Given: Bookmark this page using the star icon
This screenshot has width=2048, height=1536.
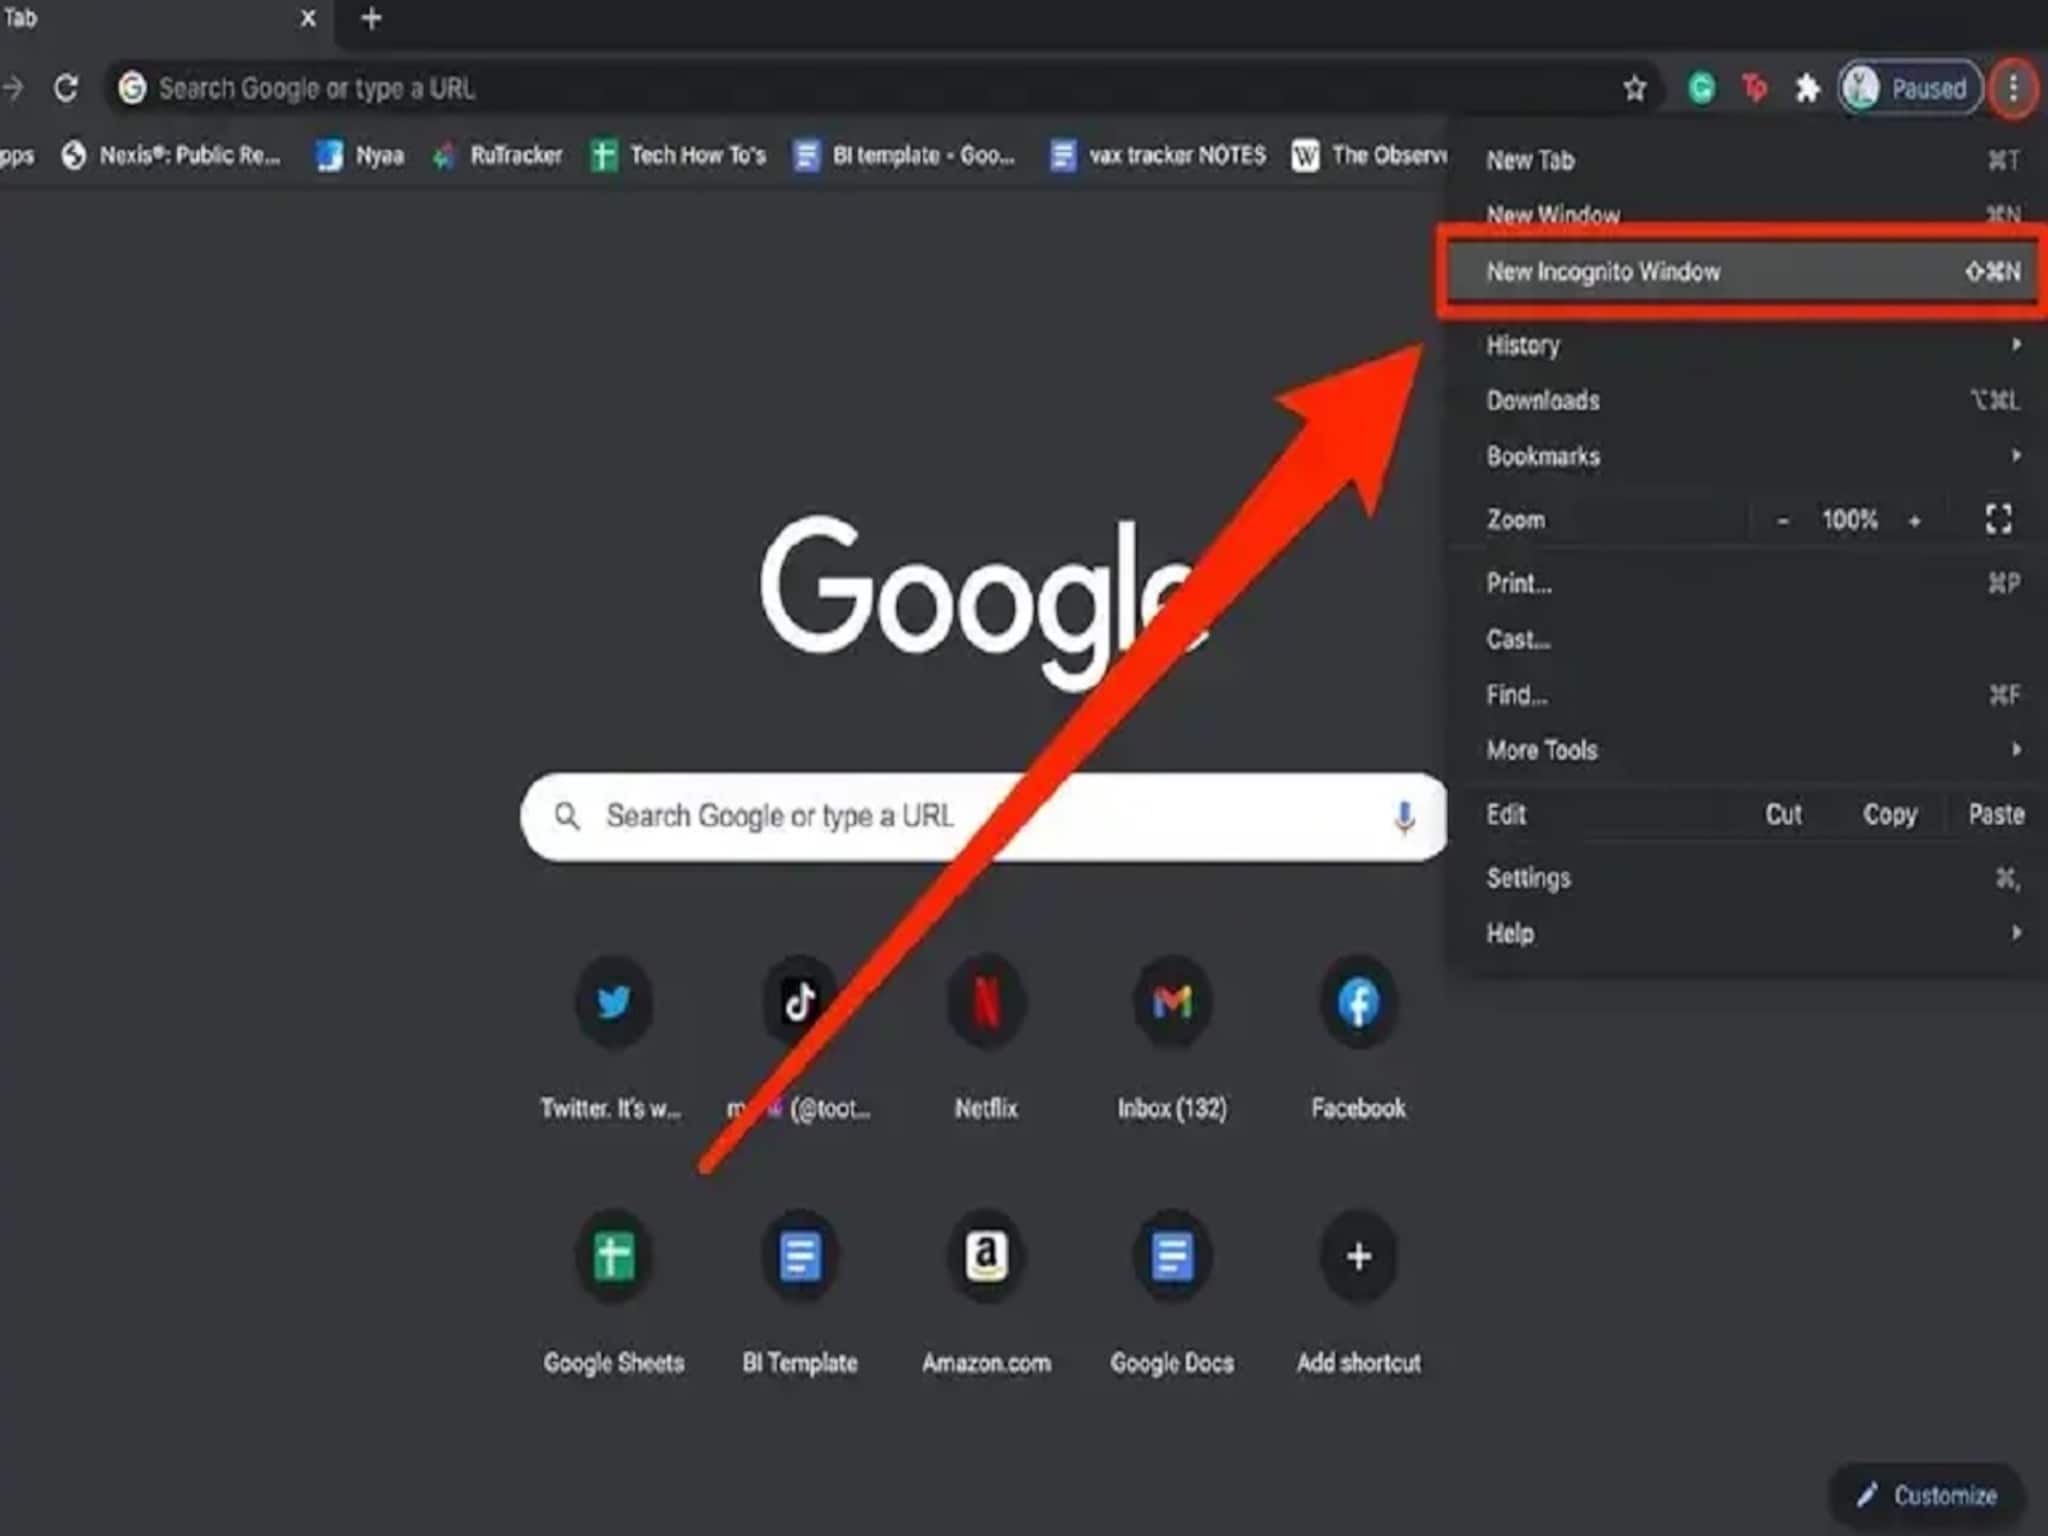Looking at the screenshot, I should [1634, 88].
